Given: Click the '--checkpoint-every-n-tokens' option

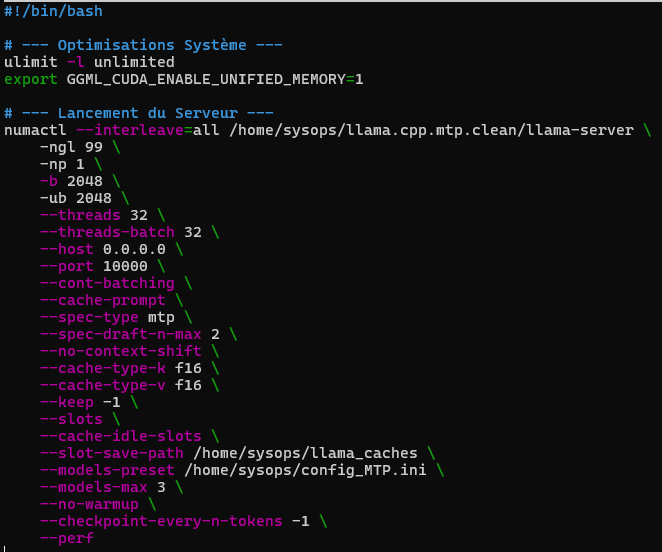Looking at the screenshot, I should point(161,521).
